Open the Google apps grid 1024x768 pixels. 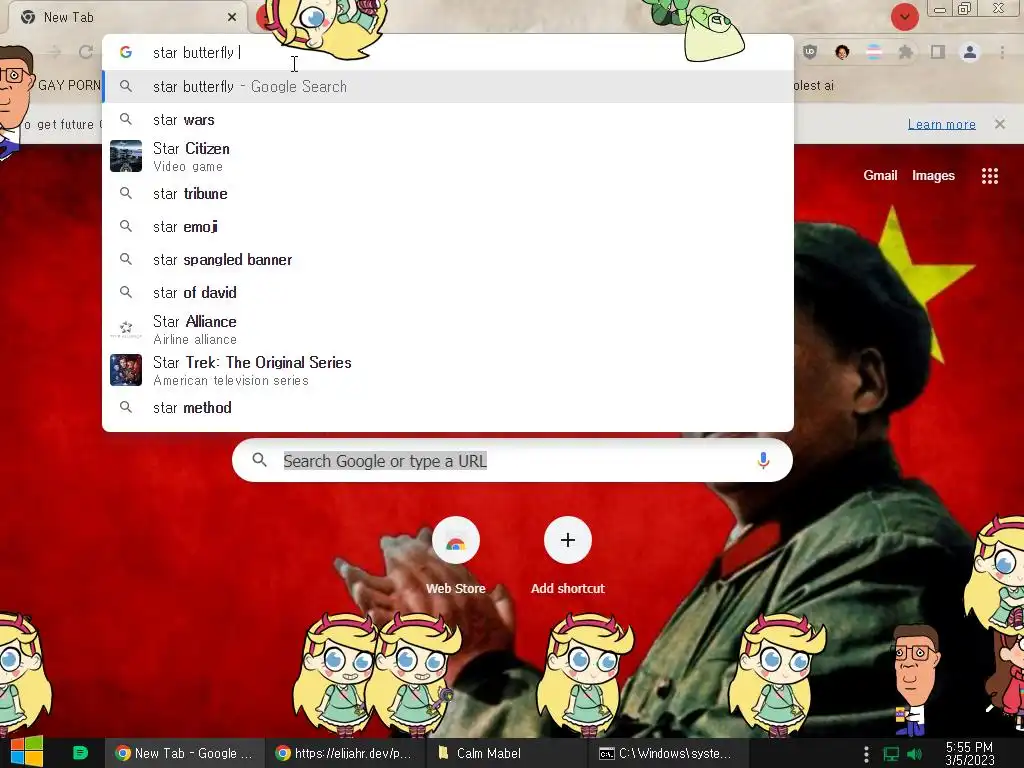[x=989, y=176]
